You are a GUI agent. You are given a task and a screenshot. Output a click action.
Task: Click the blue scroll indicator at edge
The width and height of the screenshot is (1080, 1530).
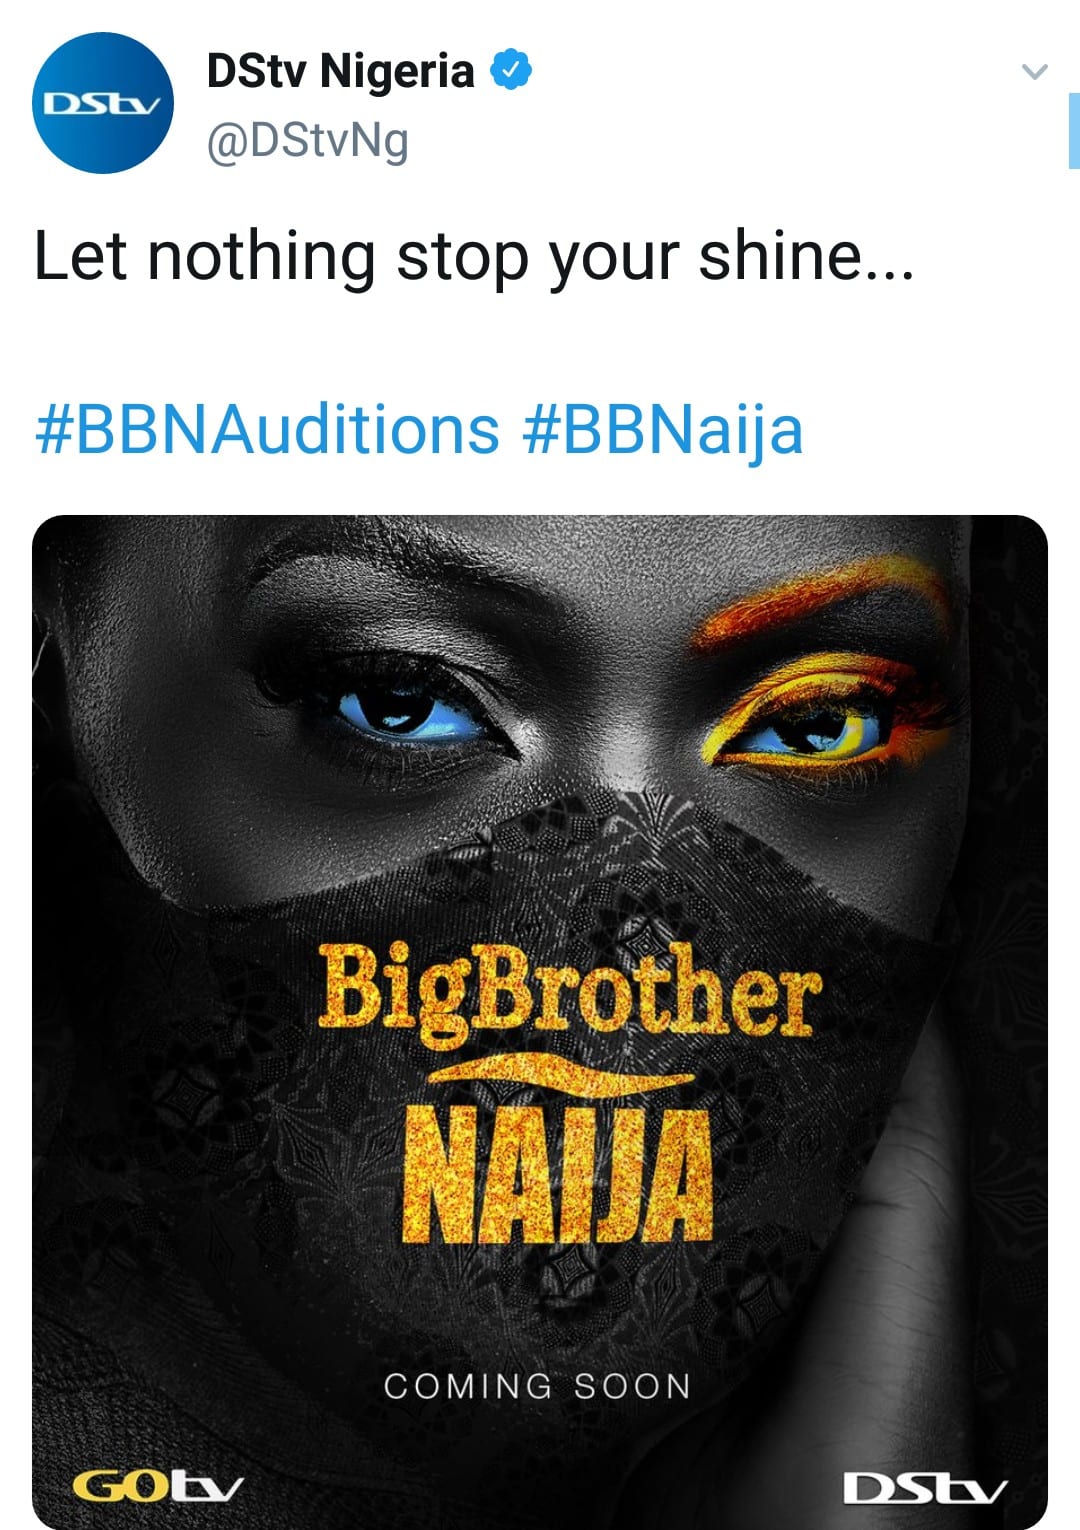click(1074, 130)
